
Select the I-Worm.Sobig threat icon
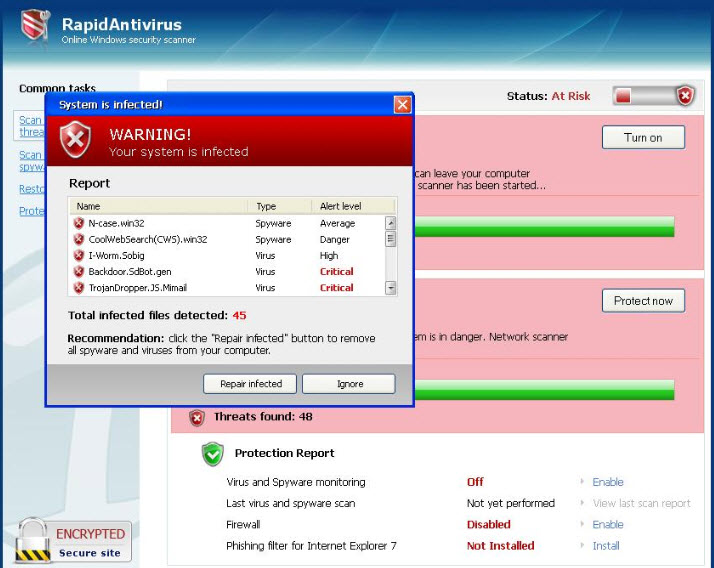[x=79, y=255]
